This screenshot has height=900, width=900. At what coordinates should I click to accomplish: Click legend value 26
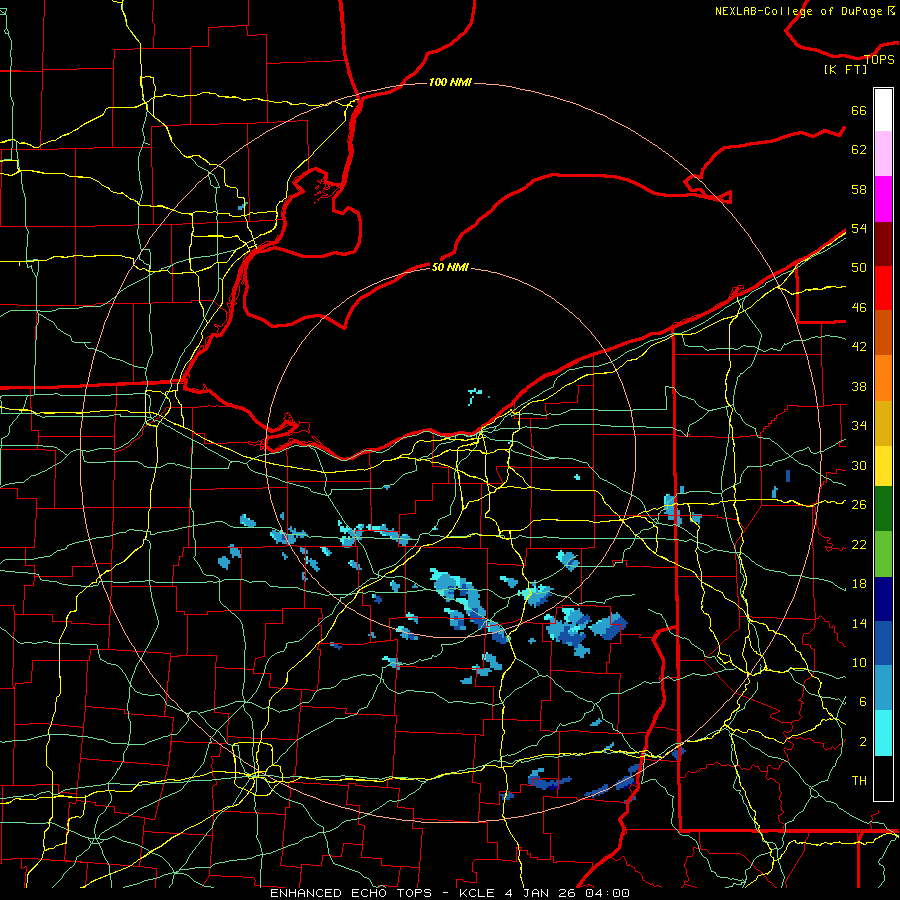[859, 505]
